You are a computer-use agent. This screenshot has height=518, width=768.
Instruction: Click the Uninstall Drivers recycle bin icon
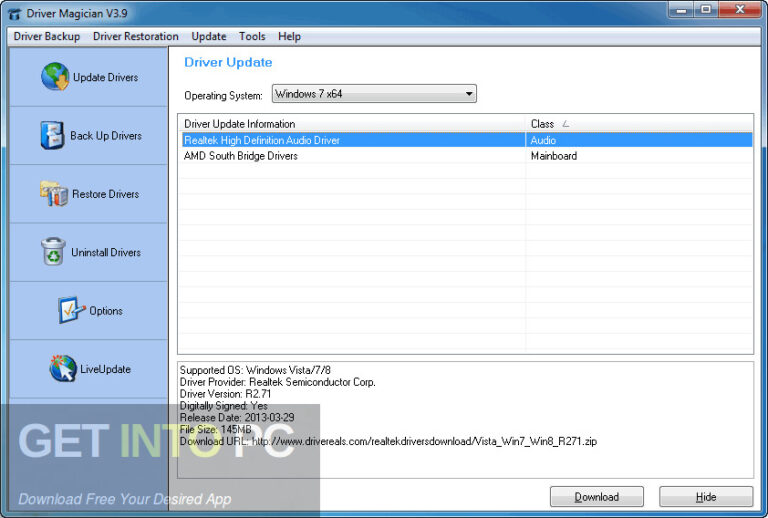pos(53,252)
